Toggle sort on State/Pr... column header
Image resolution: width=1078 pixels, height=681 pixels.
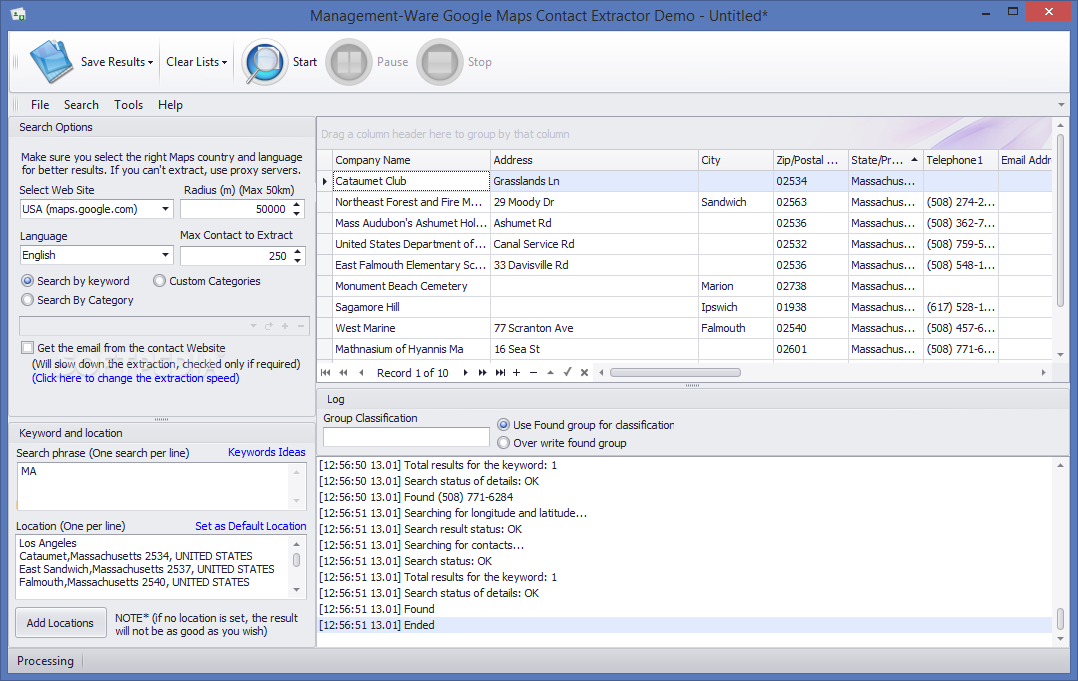pyautogui.click(x=886, y=159)
